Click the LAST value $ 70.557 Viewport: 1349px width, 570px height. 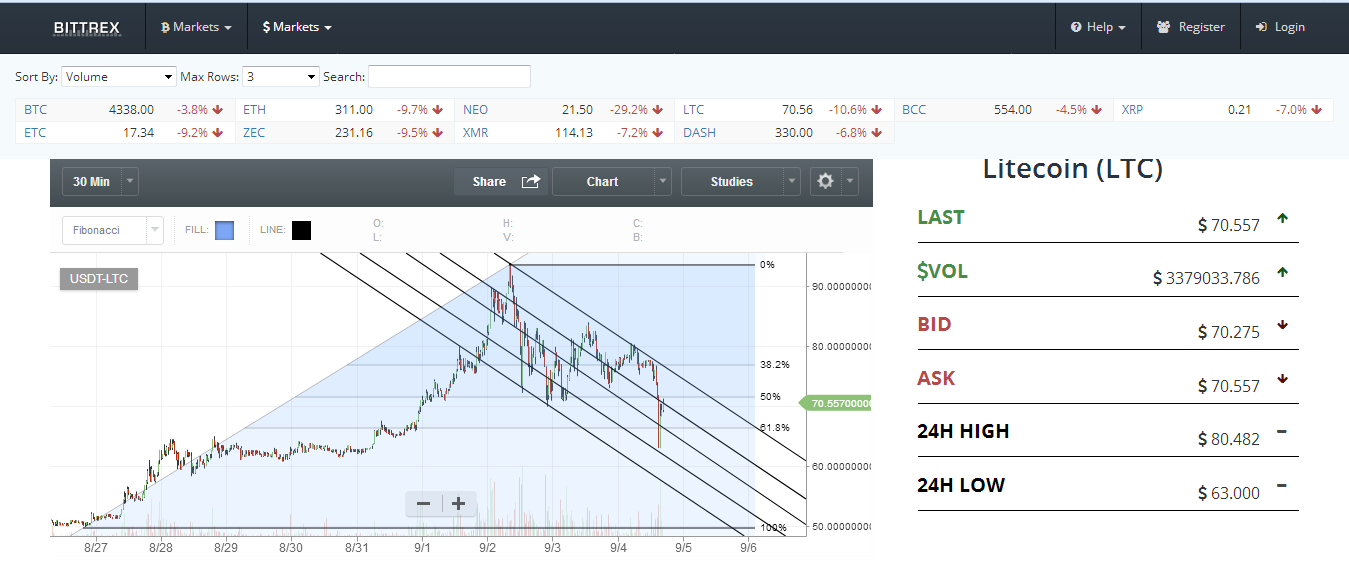pos(1229,225)
